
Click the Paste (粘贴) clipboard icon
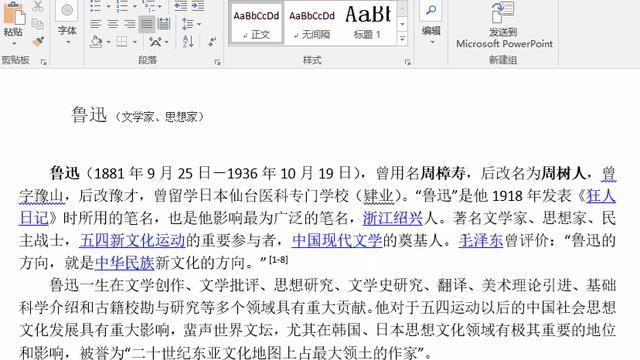pos(14,12)
